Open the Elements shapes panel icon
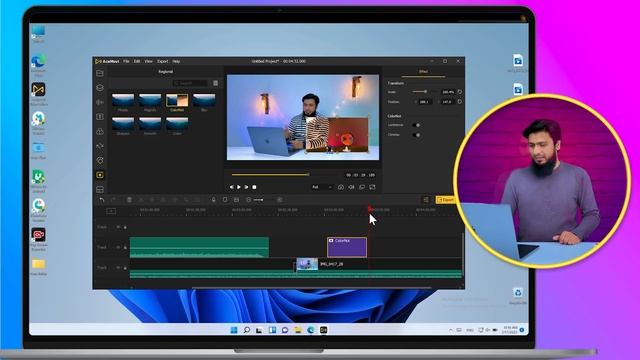Image resolution: width=640 pixels, height=360 pixels. (100, 131)
